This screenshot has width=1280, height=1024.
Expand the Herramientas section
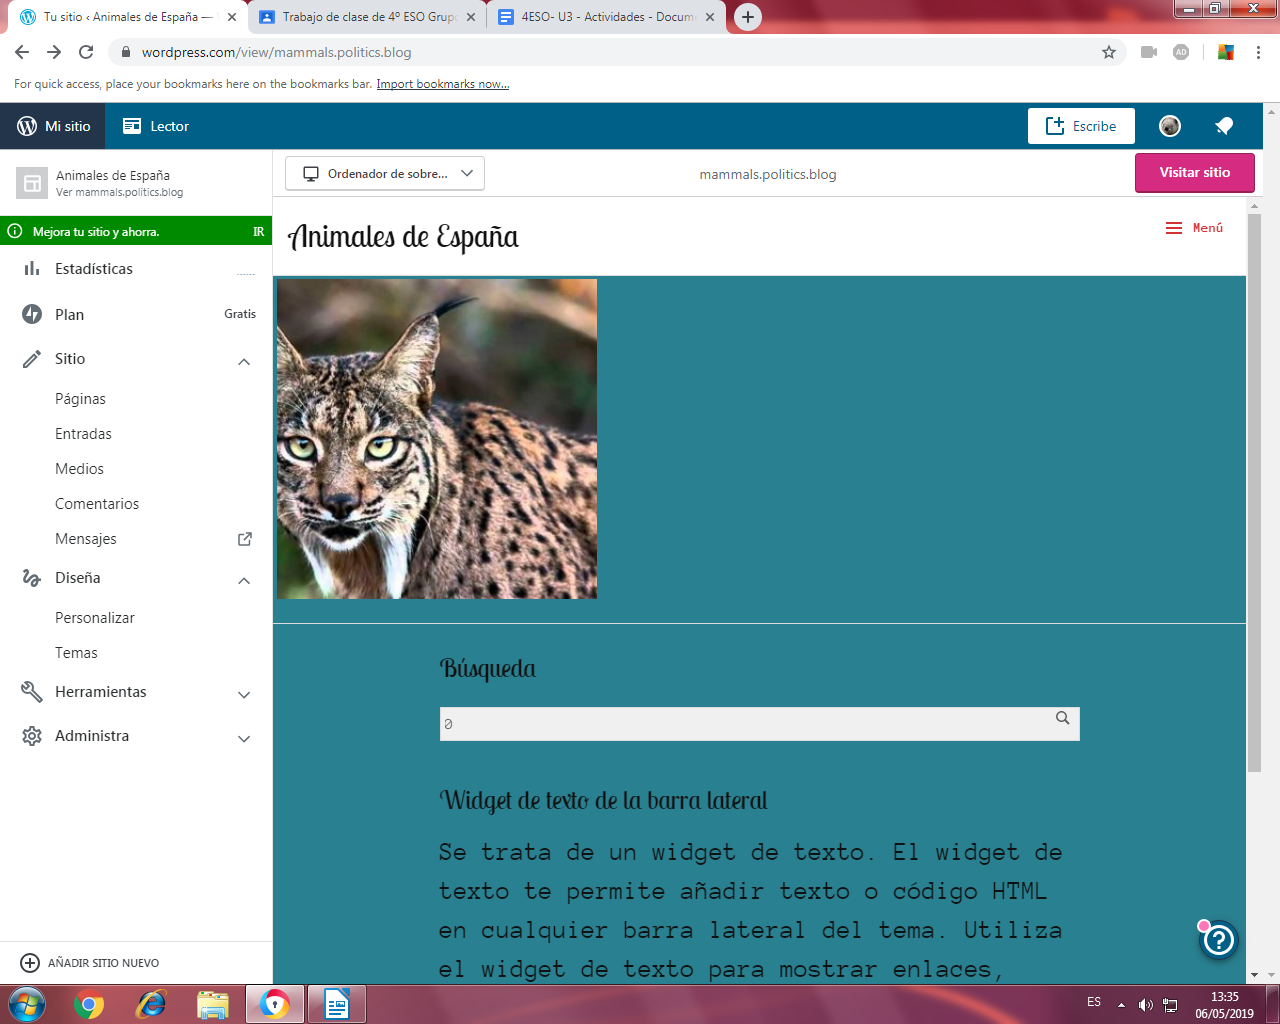click(244, 694)
